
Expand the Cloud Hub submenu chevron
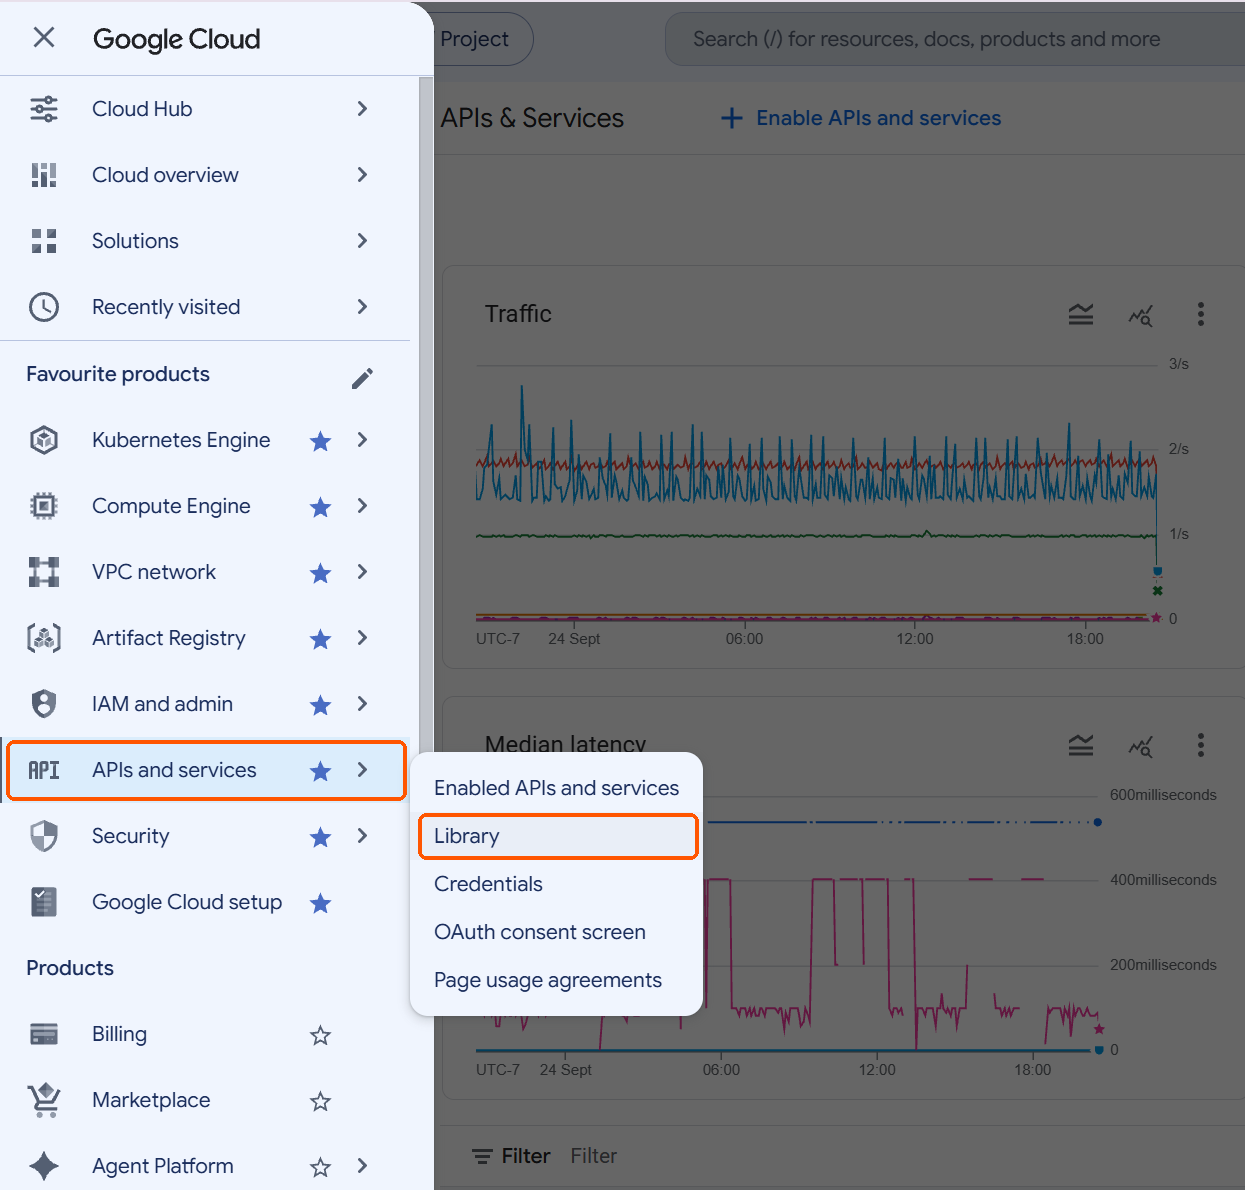(x=362, y=108)
